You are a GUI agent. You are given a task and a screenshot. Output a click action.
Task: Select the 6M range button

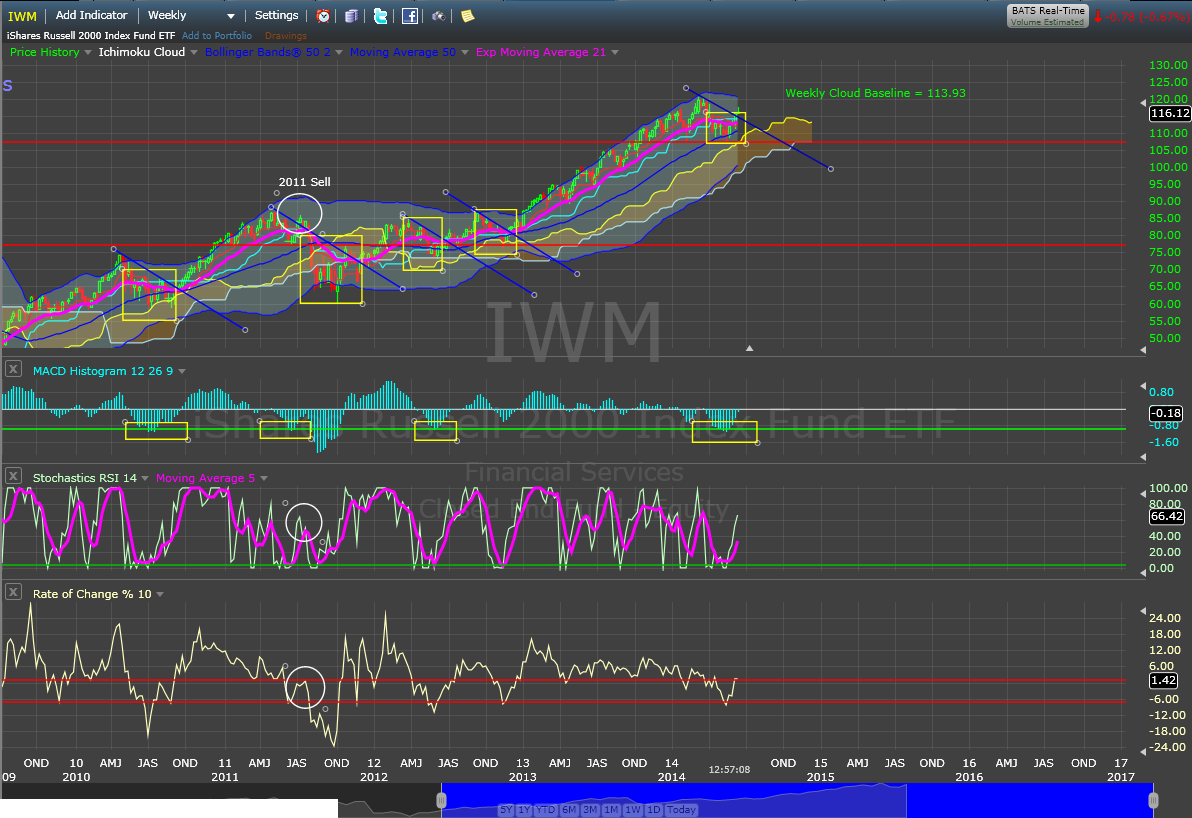coord(569,810)
